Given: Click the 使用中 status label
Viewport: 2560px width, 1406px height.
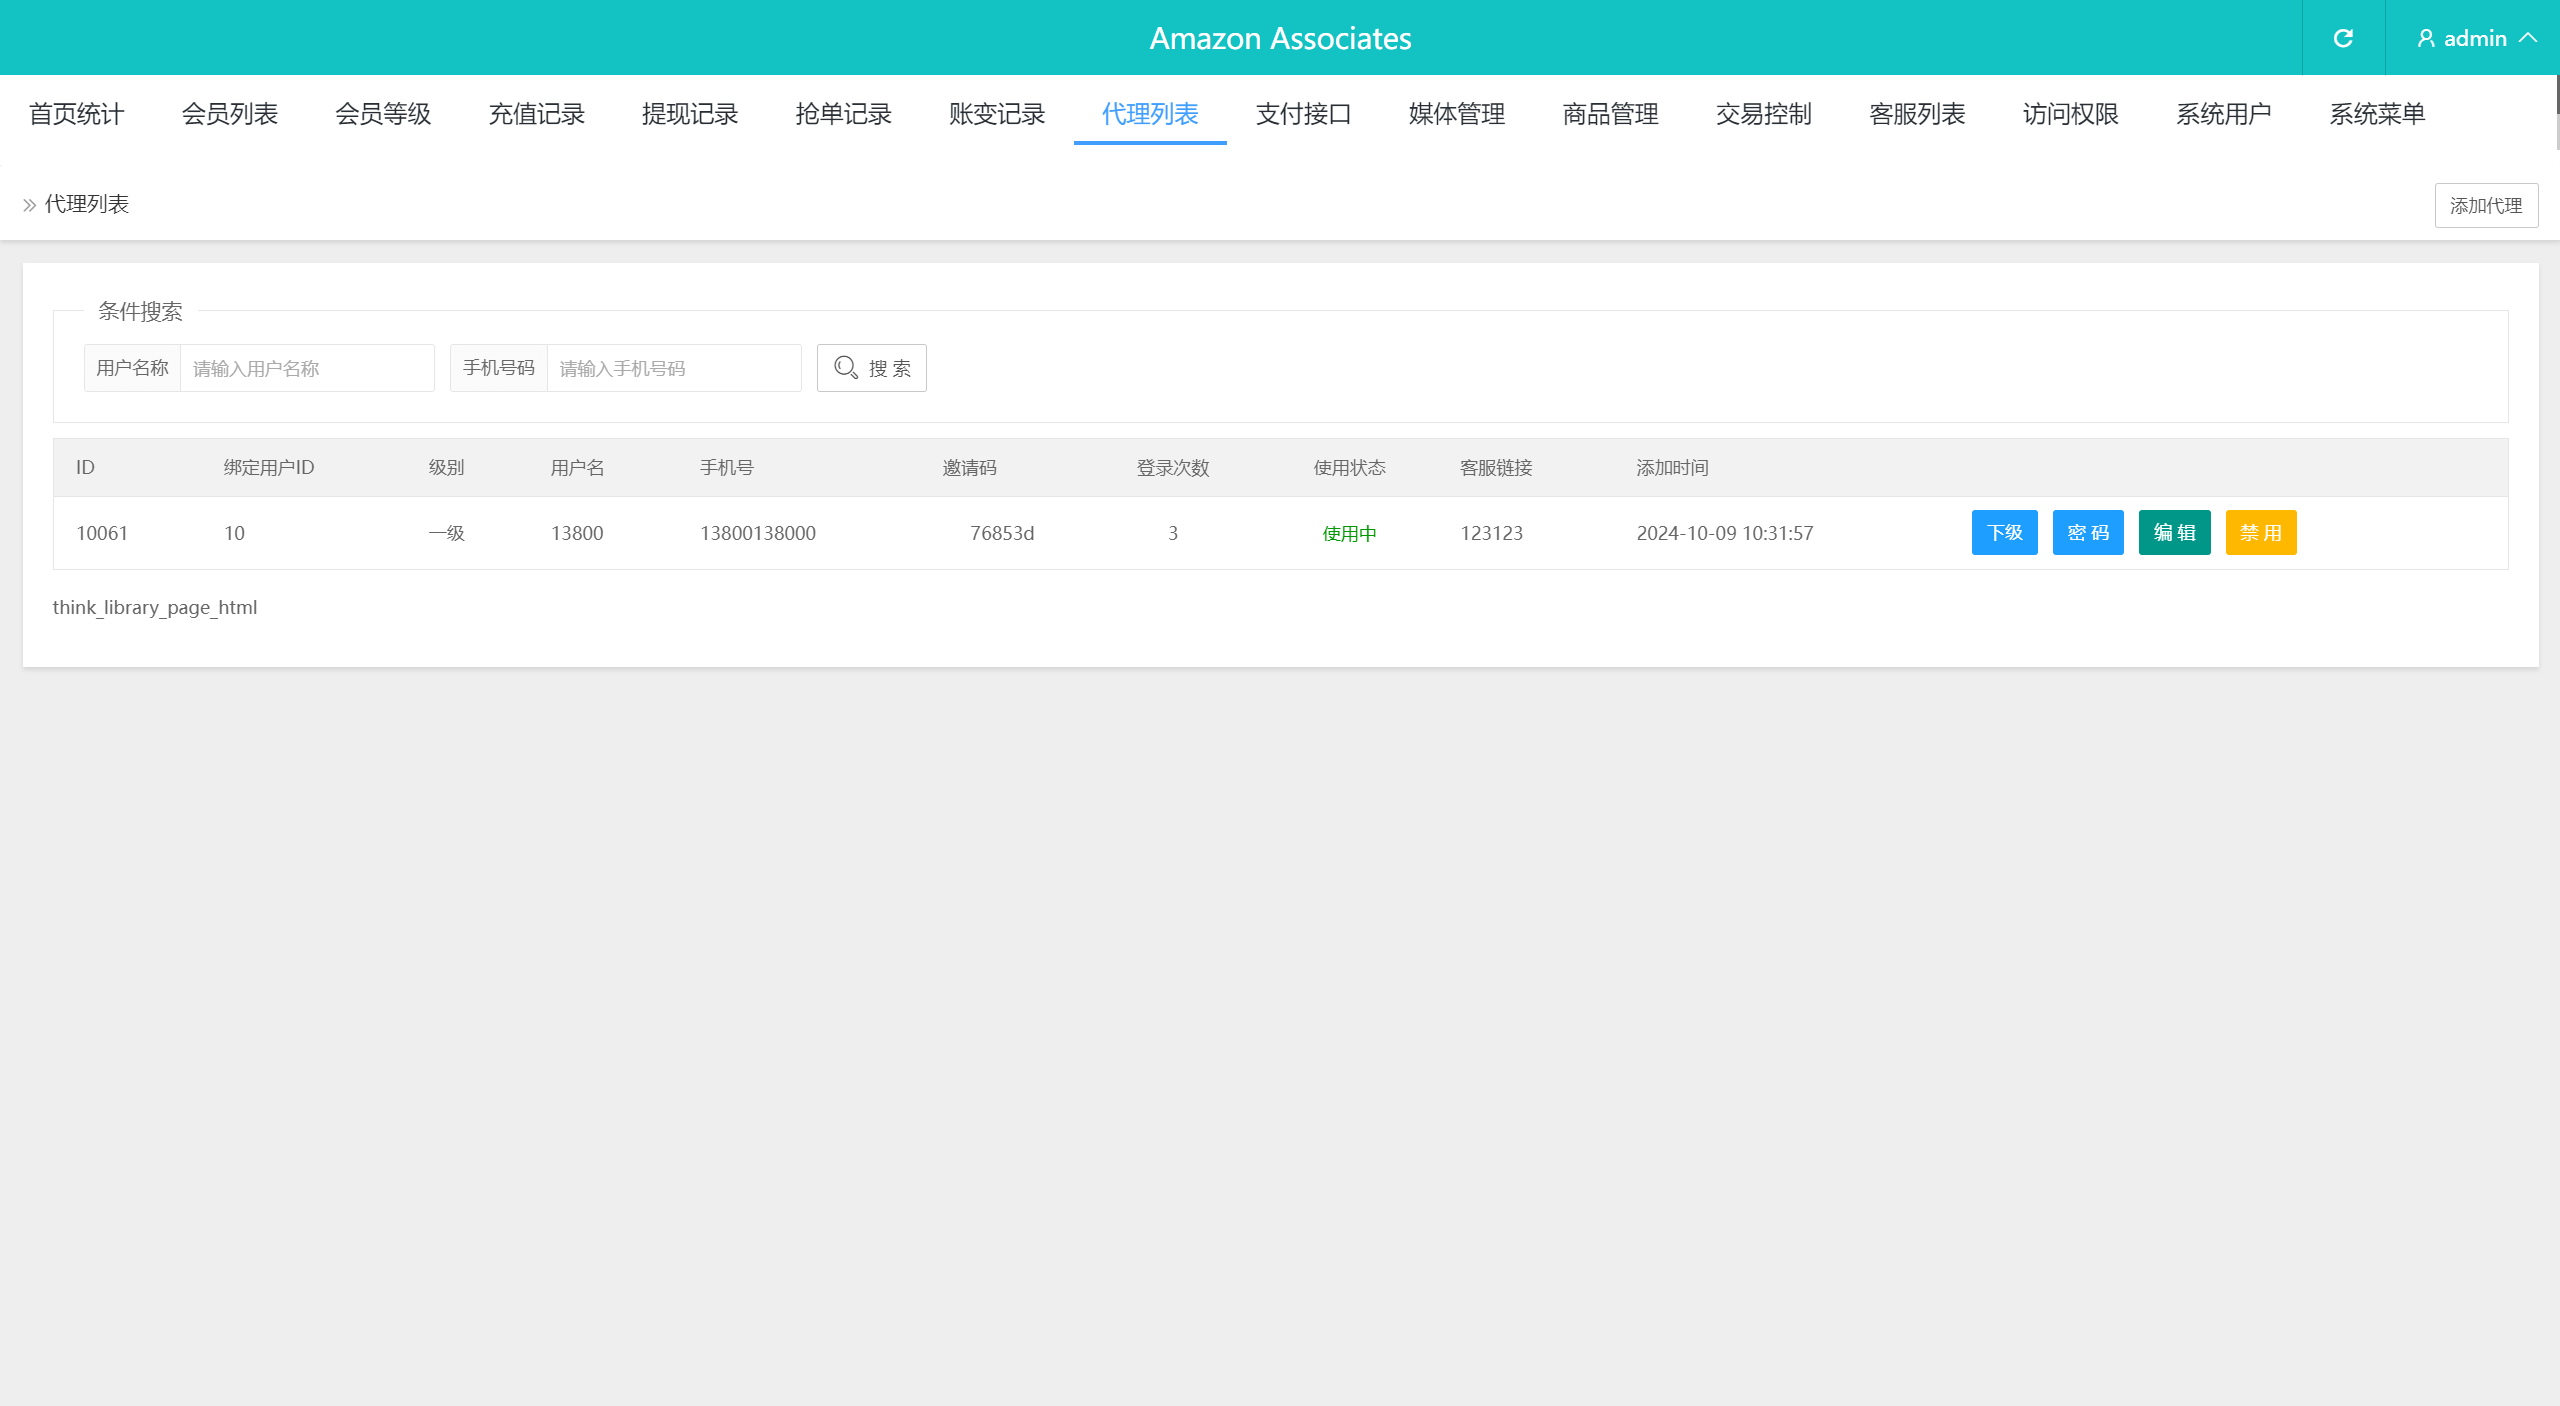Looking at the screenshot, I should click(x=1349, y=534).
